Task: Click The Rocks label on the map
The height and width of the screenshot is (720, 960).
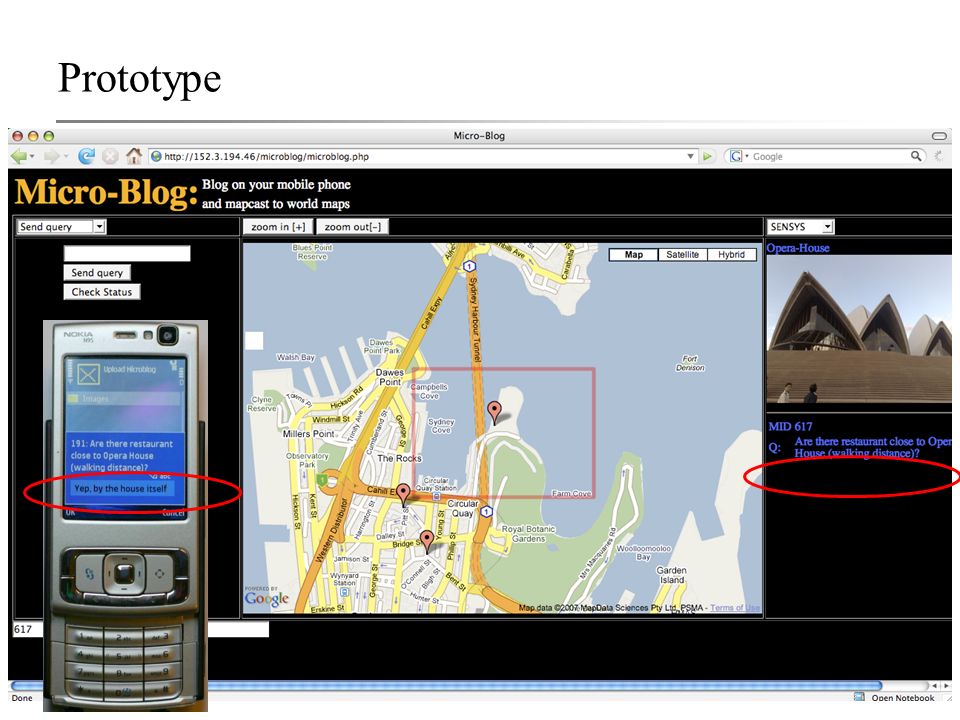Action: pyautogui.click(x=399, y=458)
